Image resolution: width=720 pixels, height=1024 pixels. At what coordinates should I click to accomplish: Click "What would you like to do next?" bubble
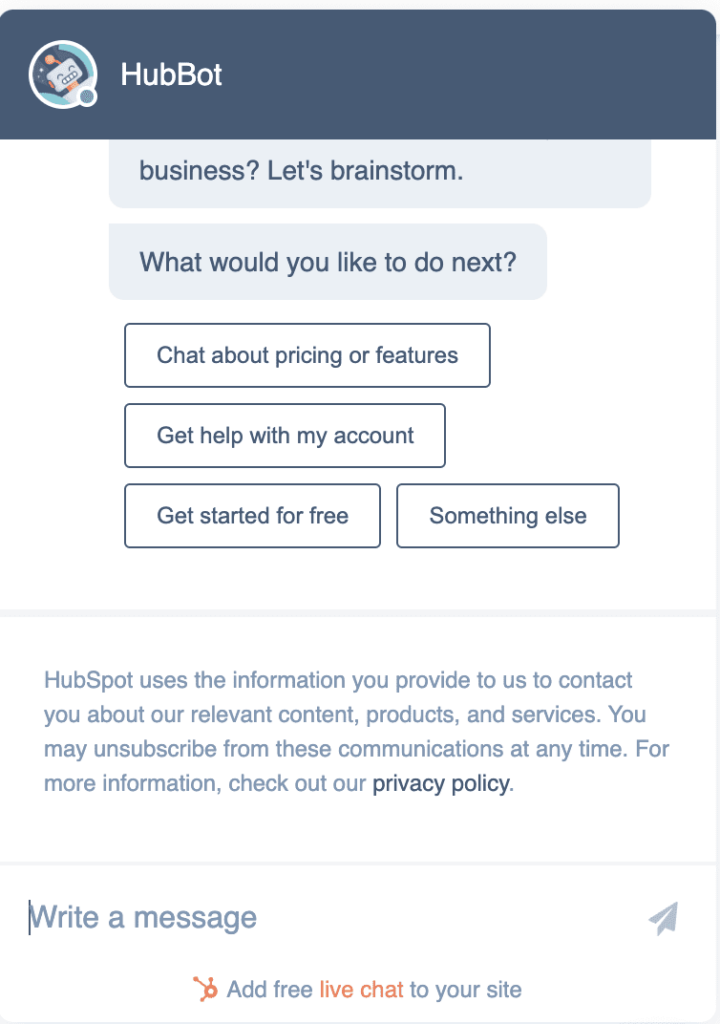[x=327, y=262]
